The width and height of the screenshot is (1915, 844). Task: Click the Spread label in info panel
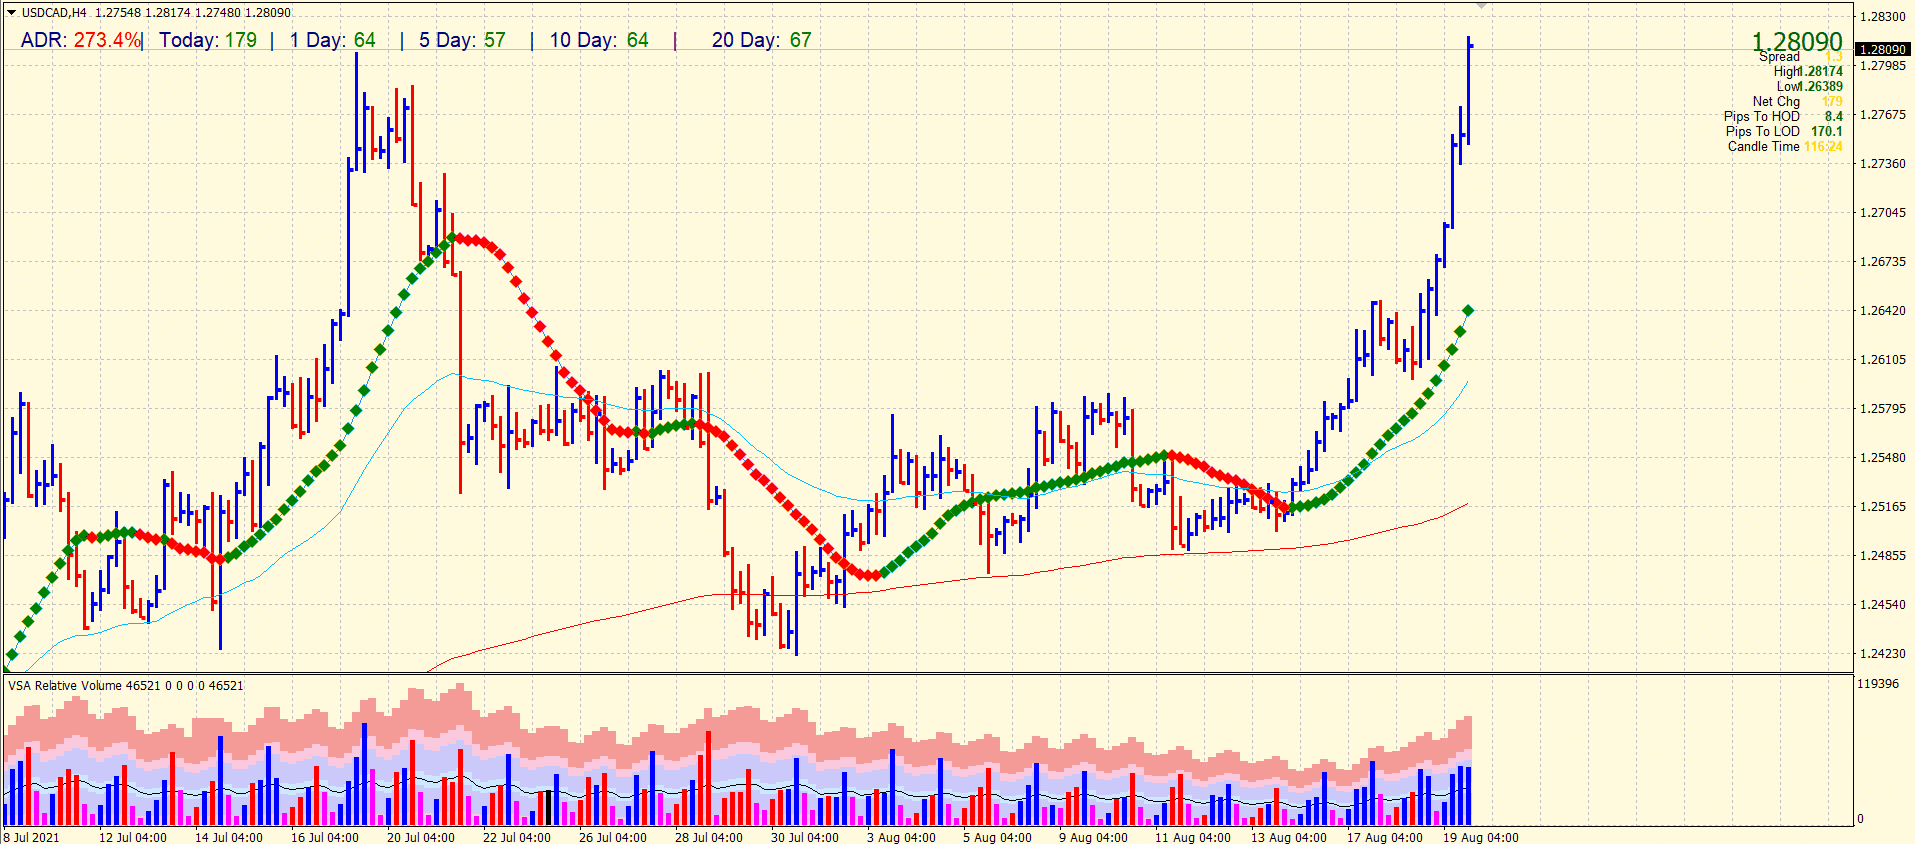(1779, 57)
